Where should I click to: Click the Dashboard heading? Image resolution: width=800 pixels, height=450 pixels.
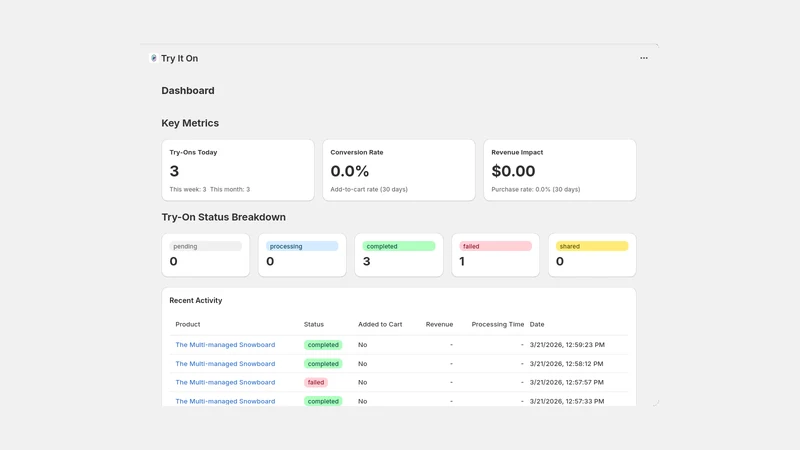click(188, 90)
